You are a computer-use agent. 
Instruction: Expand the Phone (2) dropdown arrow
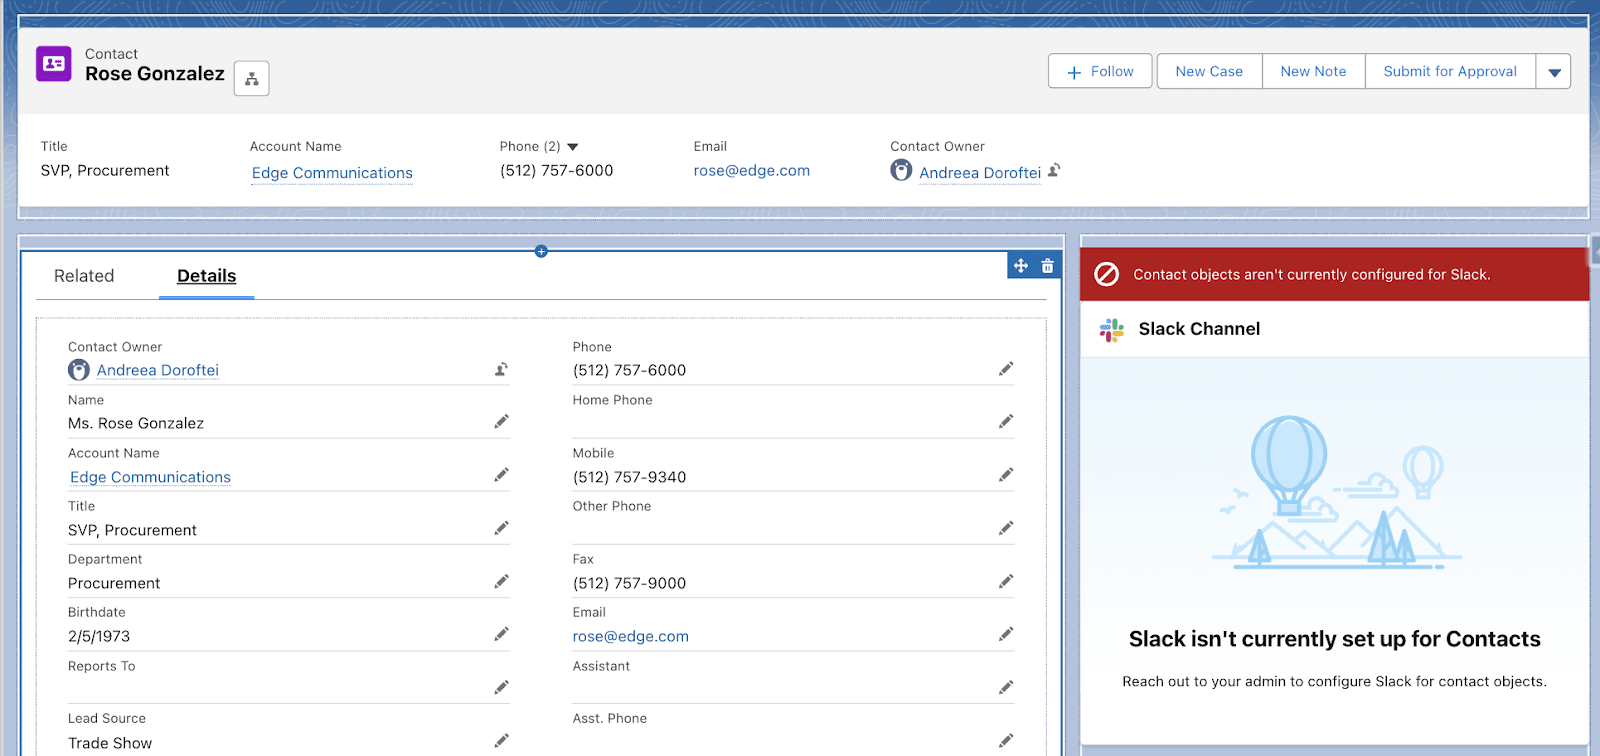[573, 147]
